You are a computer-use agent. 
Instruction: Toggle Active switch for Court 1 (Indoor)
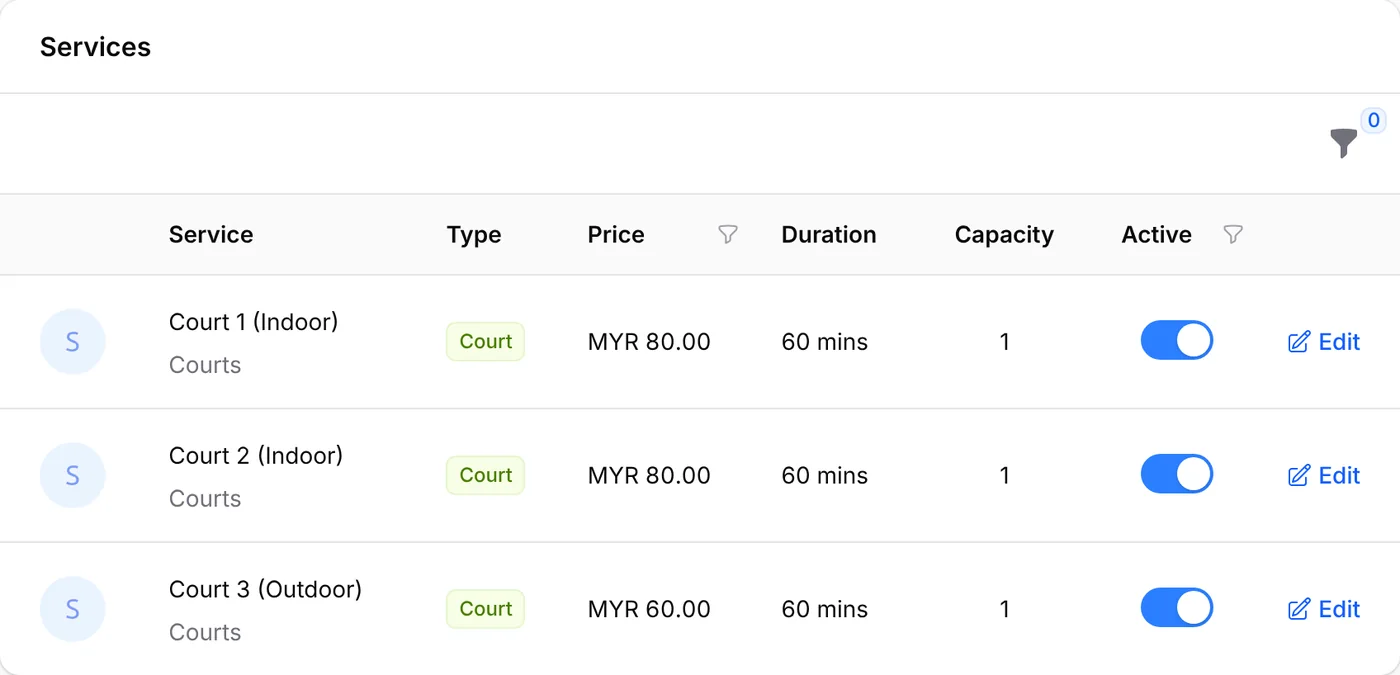pos(1177,341)
